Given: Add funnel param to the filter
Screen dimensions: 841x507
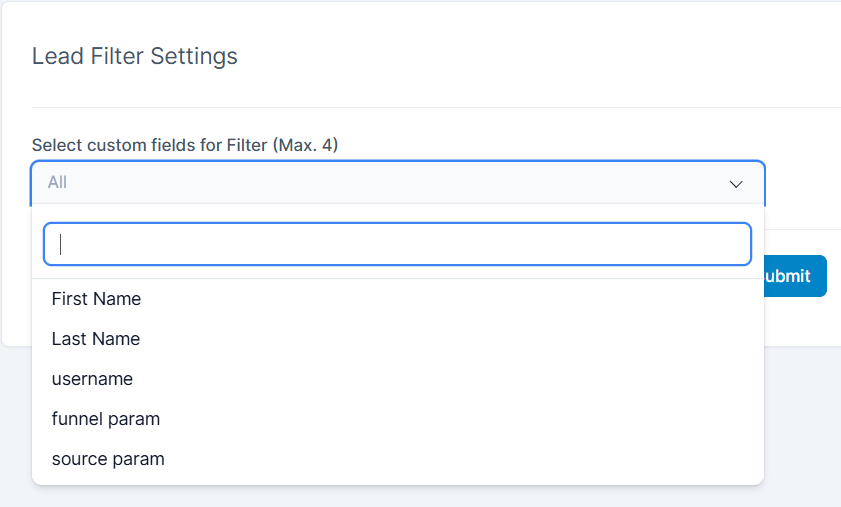Looking at the screenshot, I should (x=106, y=419).
